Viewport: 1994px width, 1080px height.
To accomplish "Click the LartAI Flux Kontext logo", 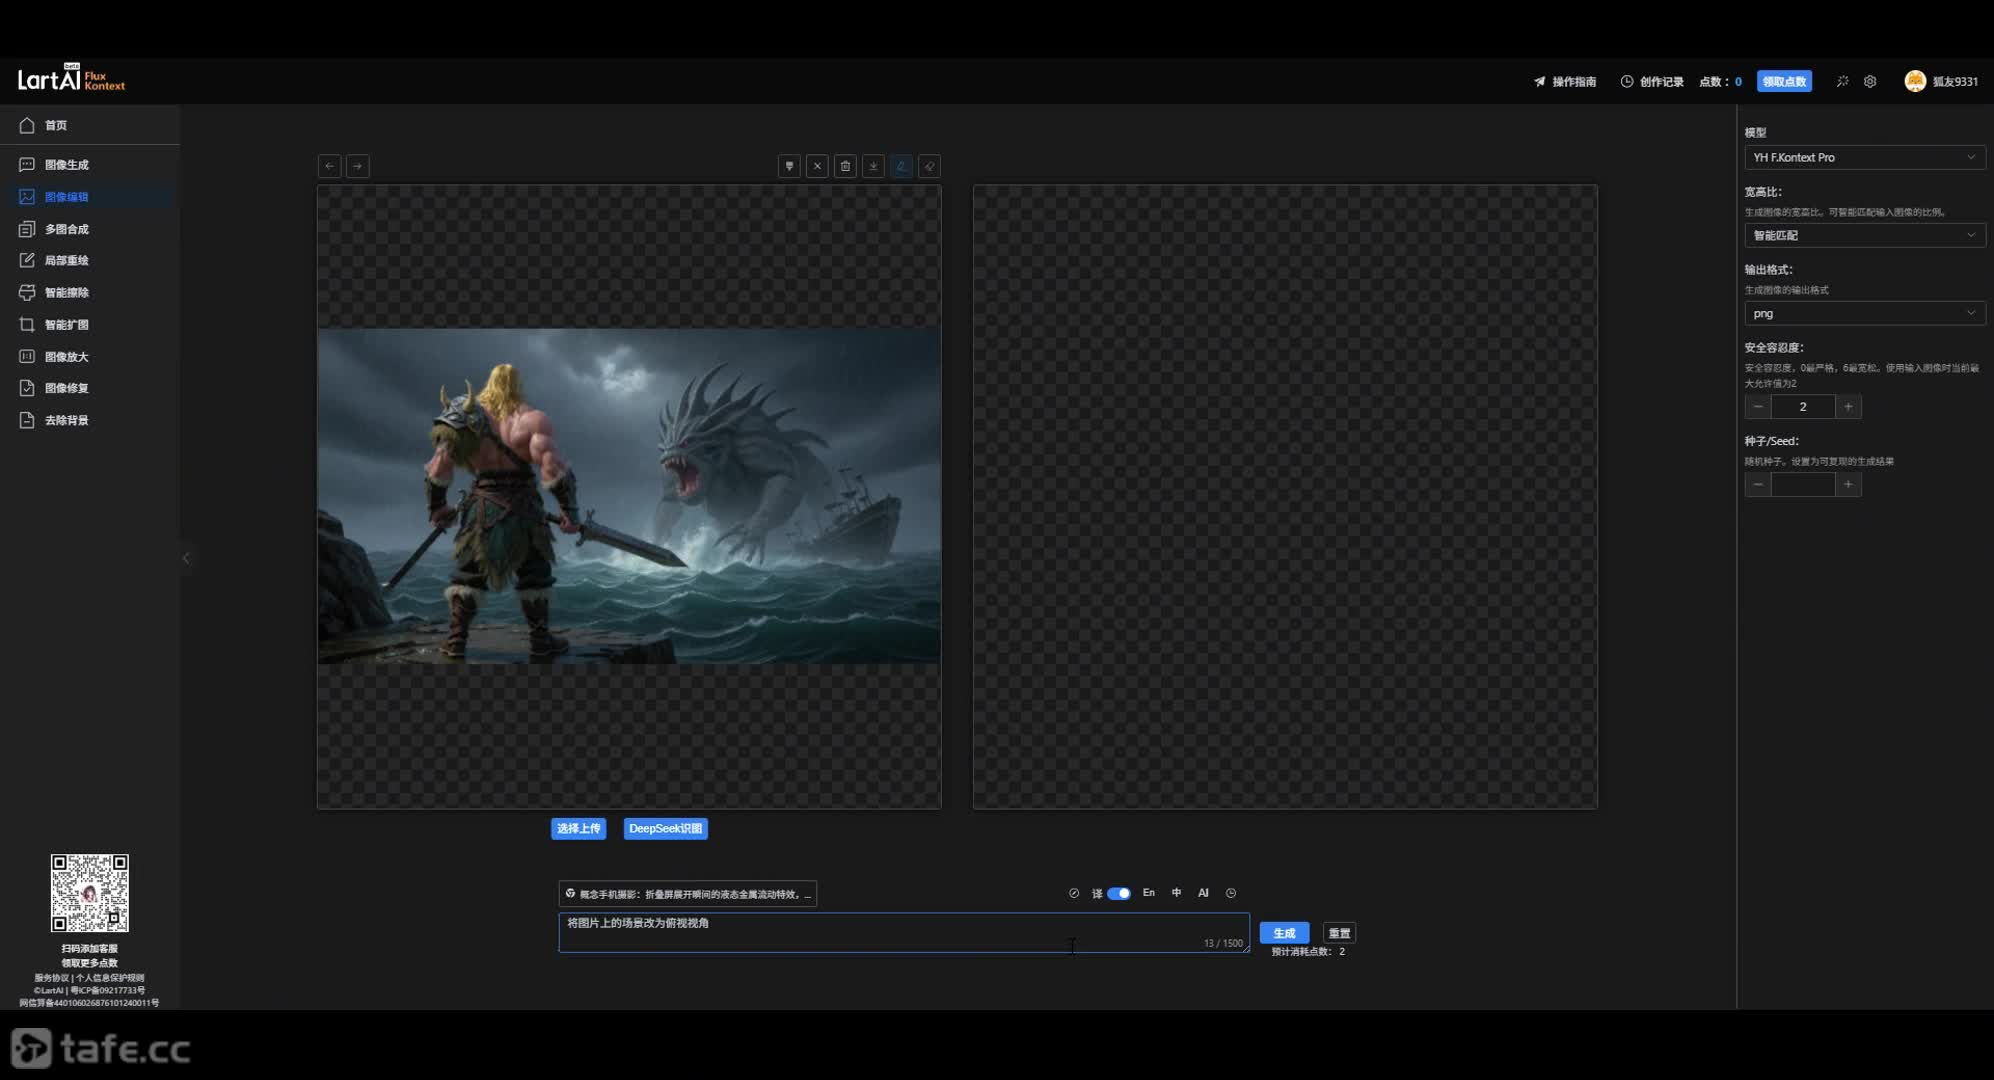I will tap(71, 78).
